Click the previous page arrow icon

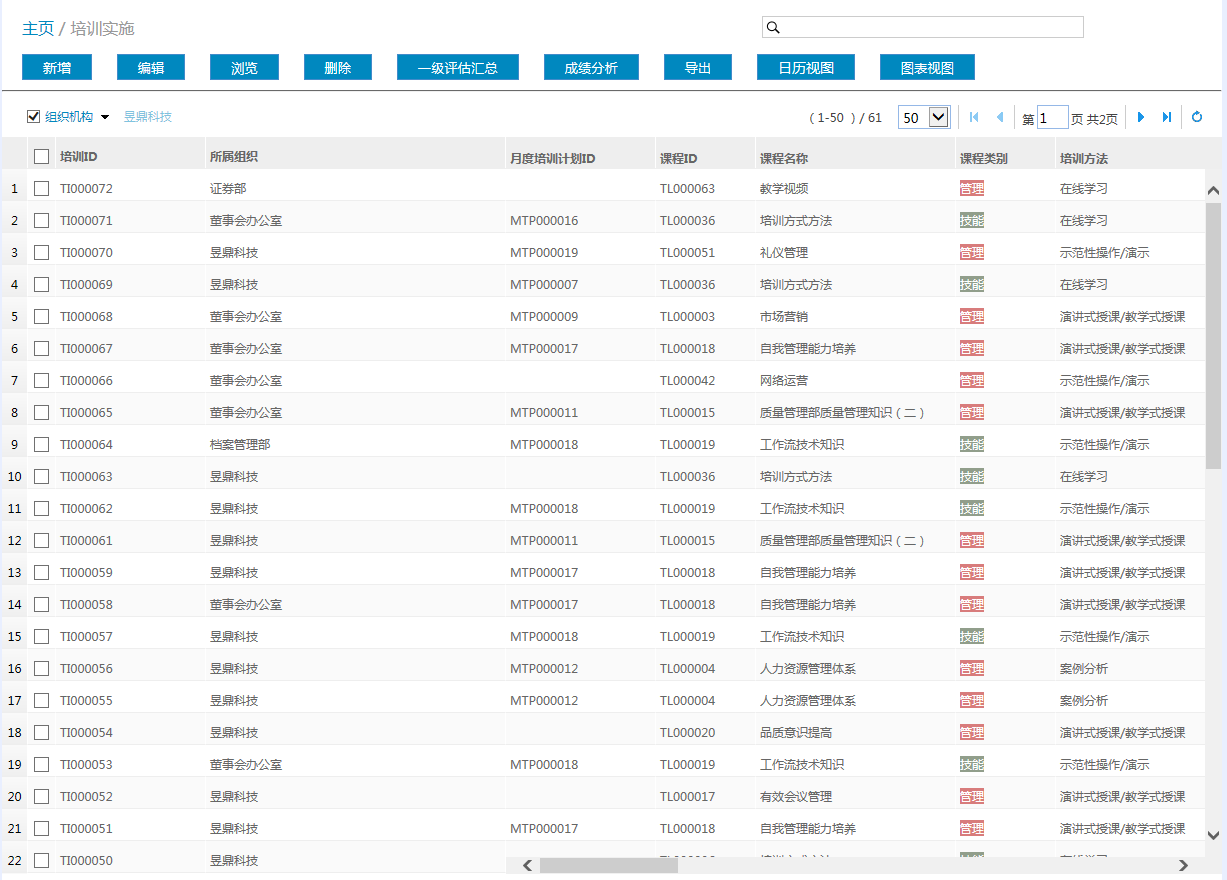(x=999, y=117)
